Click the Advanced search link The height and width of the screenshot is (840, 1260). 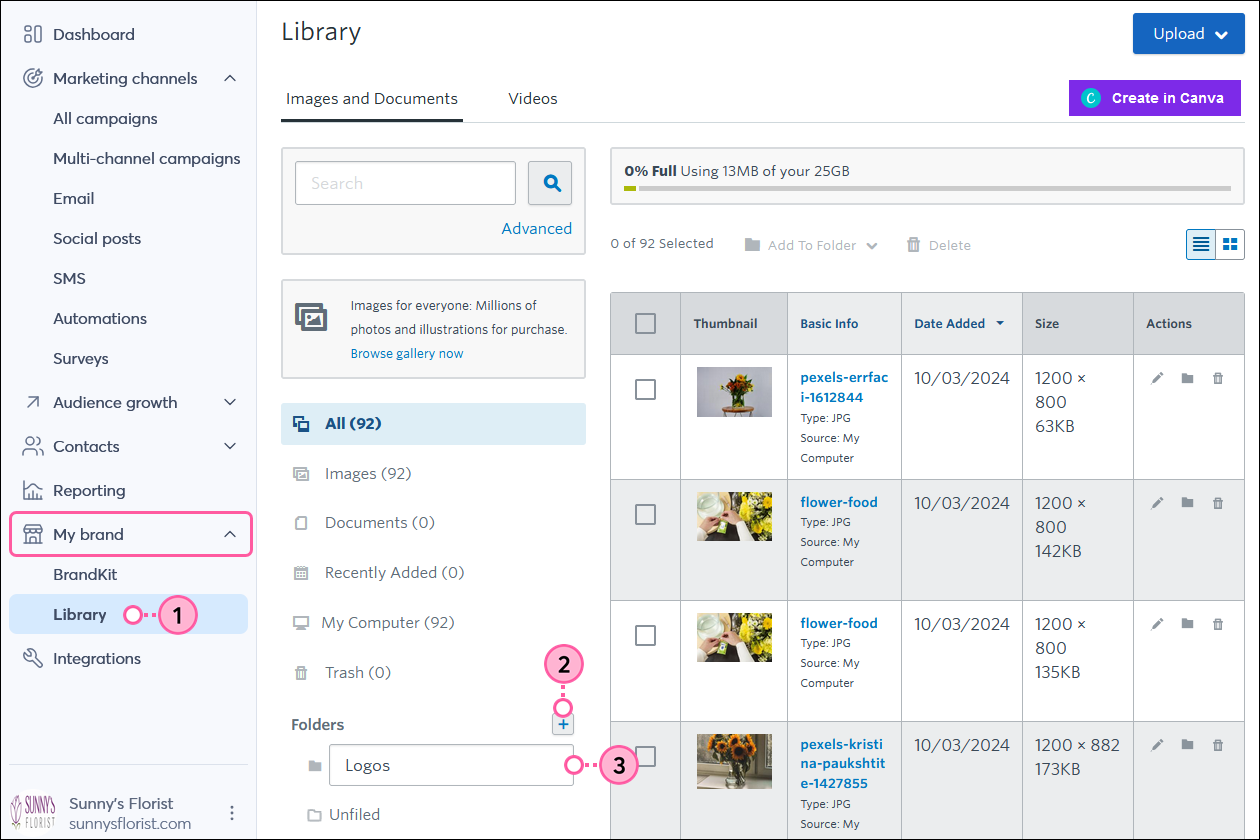click(x=537, y=228)
